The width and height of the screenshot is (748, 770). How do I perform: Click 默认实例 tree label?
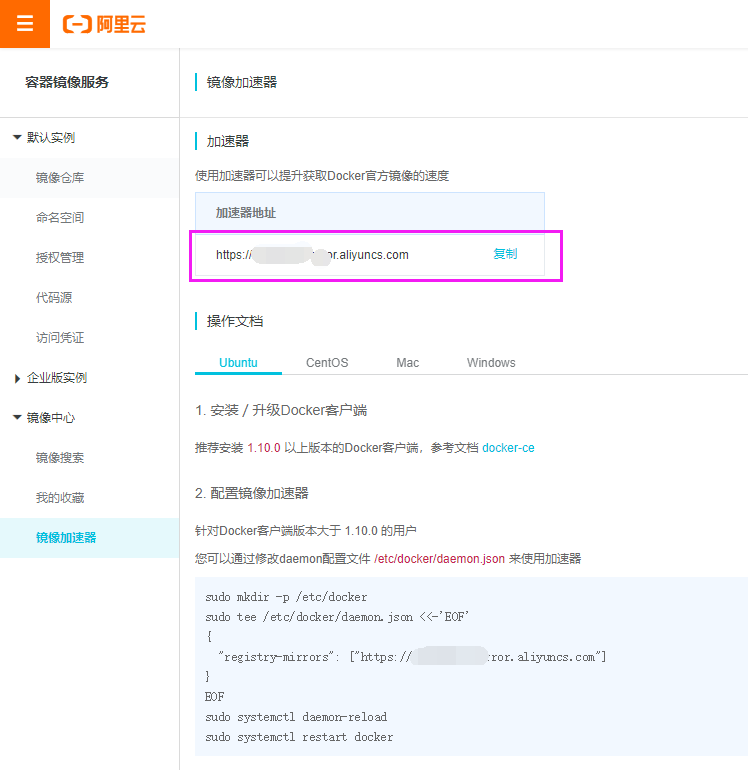51,138
